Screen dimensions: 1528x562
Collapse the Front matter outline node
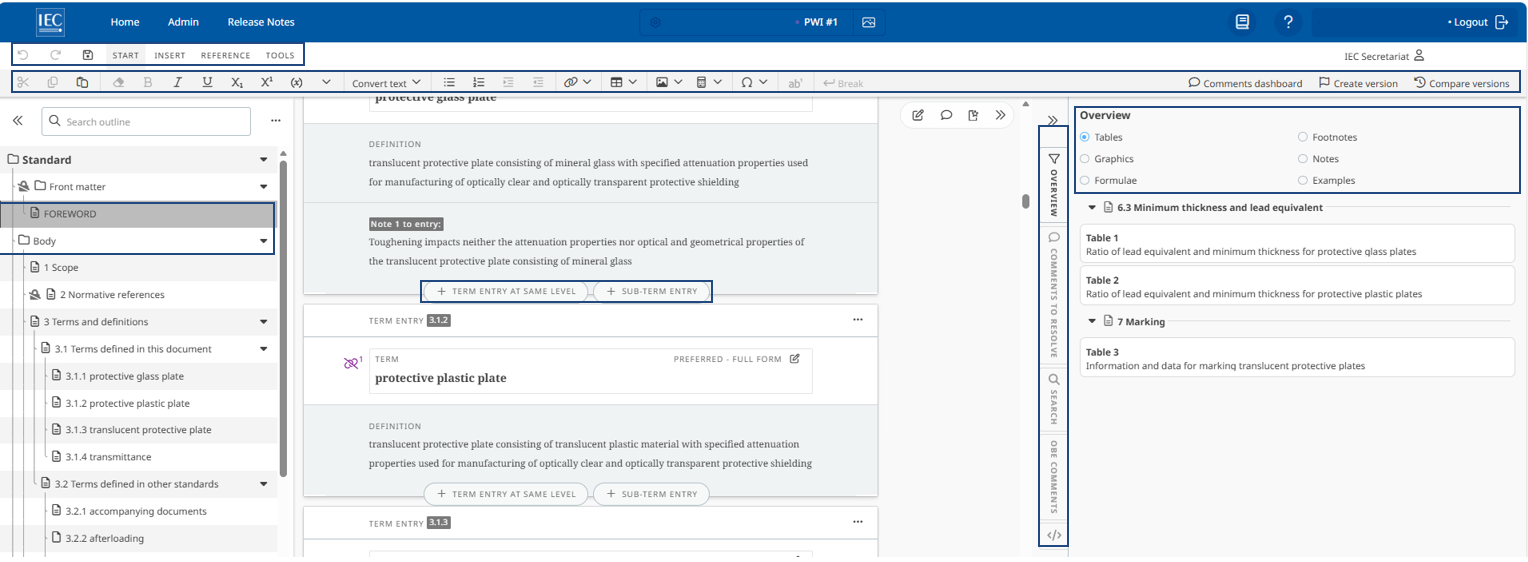click(264, 187)
